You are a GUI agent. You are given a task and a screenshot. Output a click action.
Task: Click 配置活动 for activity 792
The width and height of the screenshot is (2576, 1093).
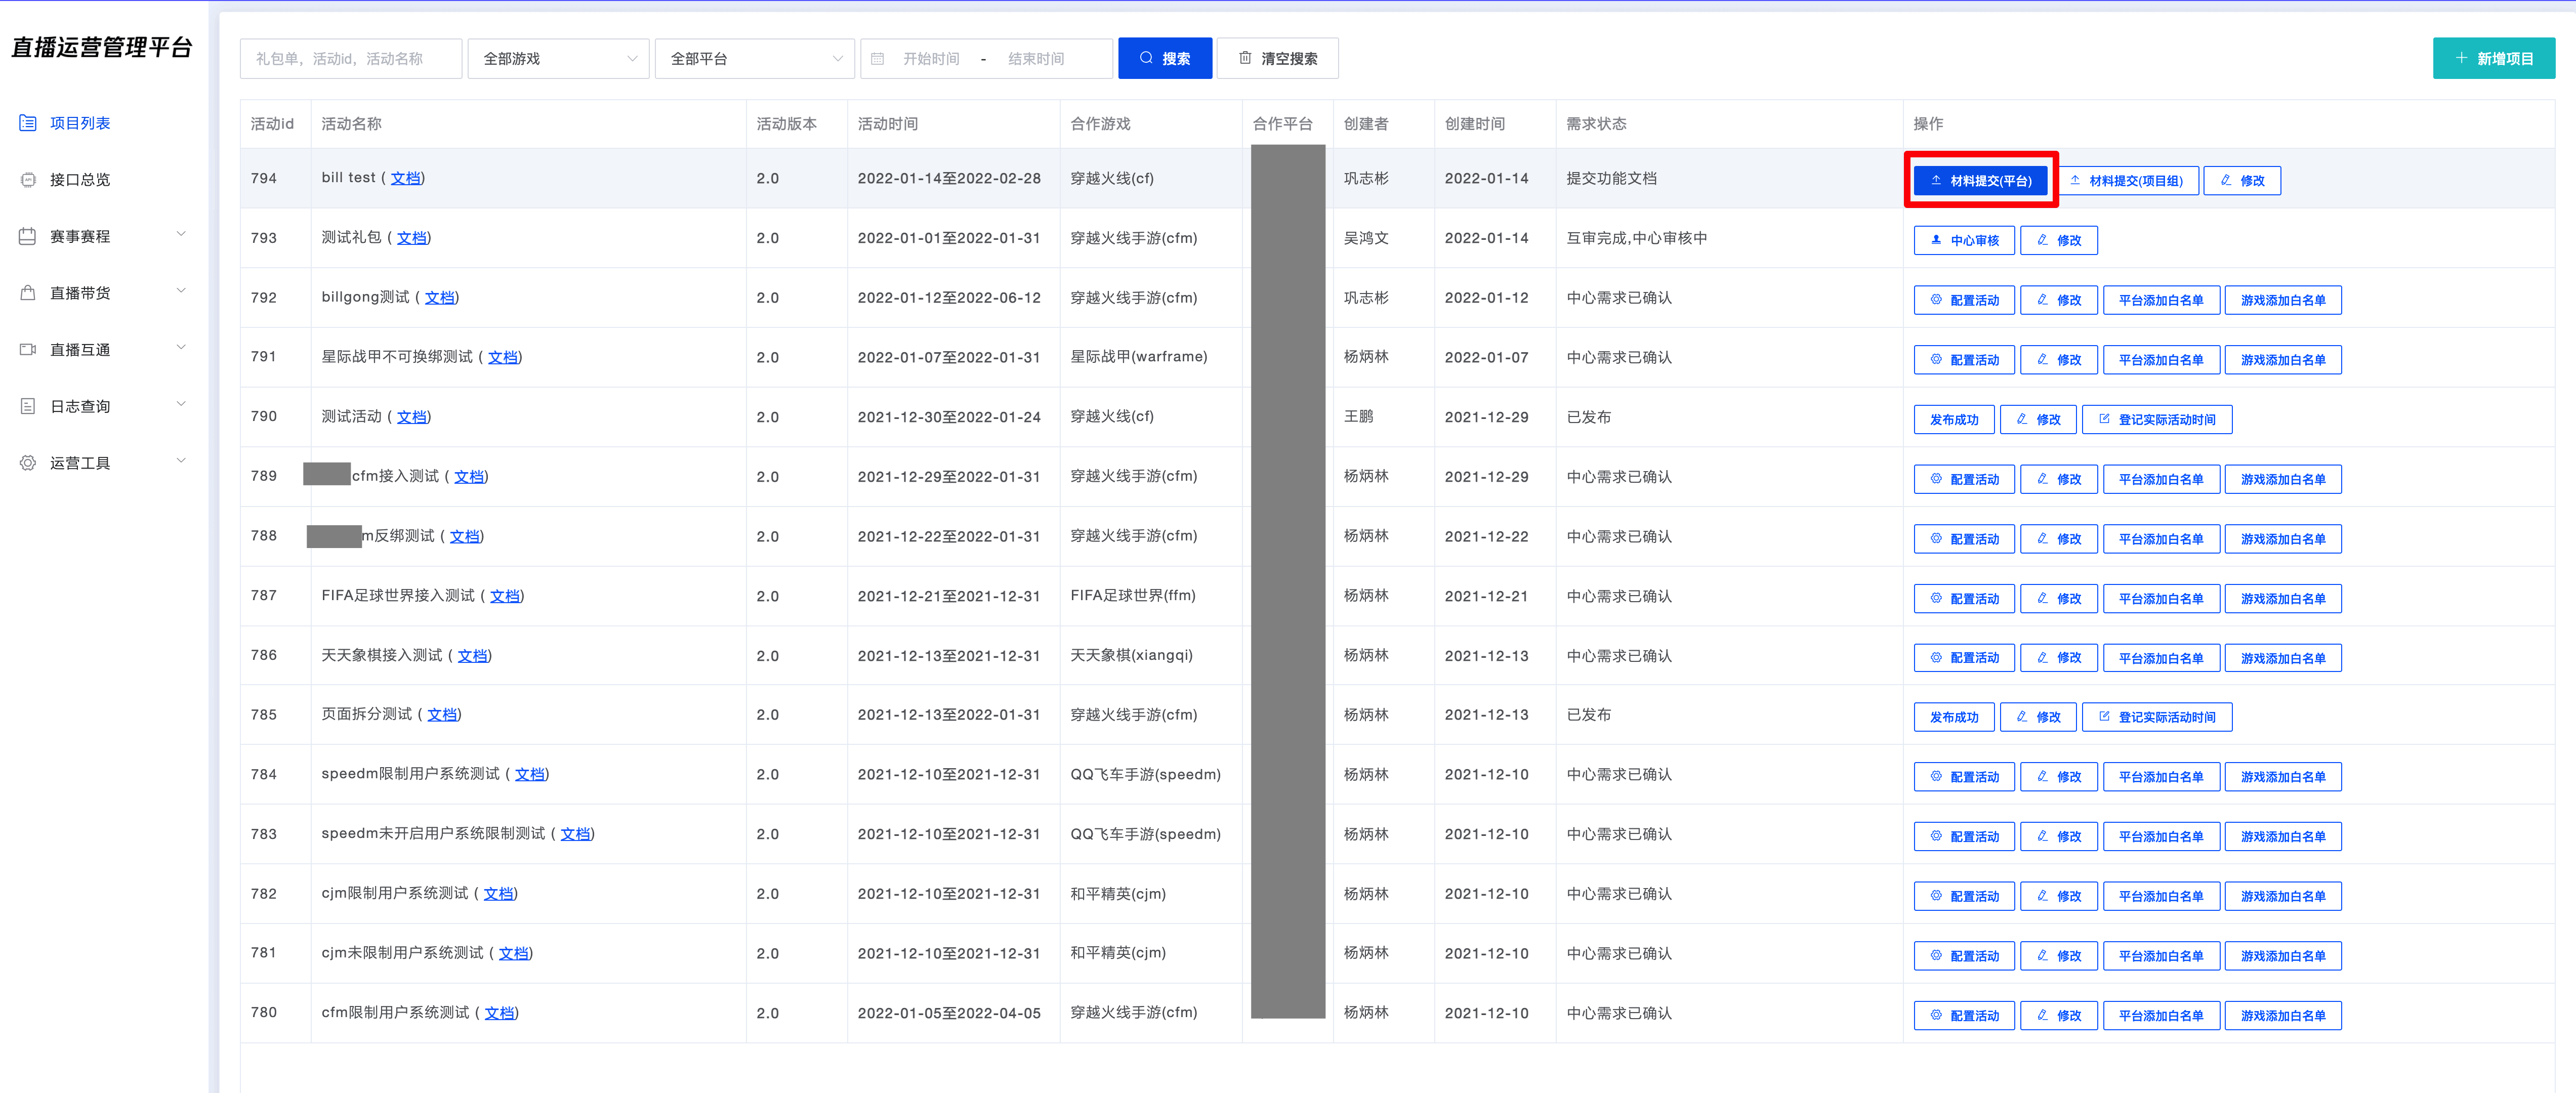point(1964,300)
